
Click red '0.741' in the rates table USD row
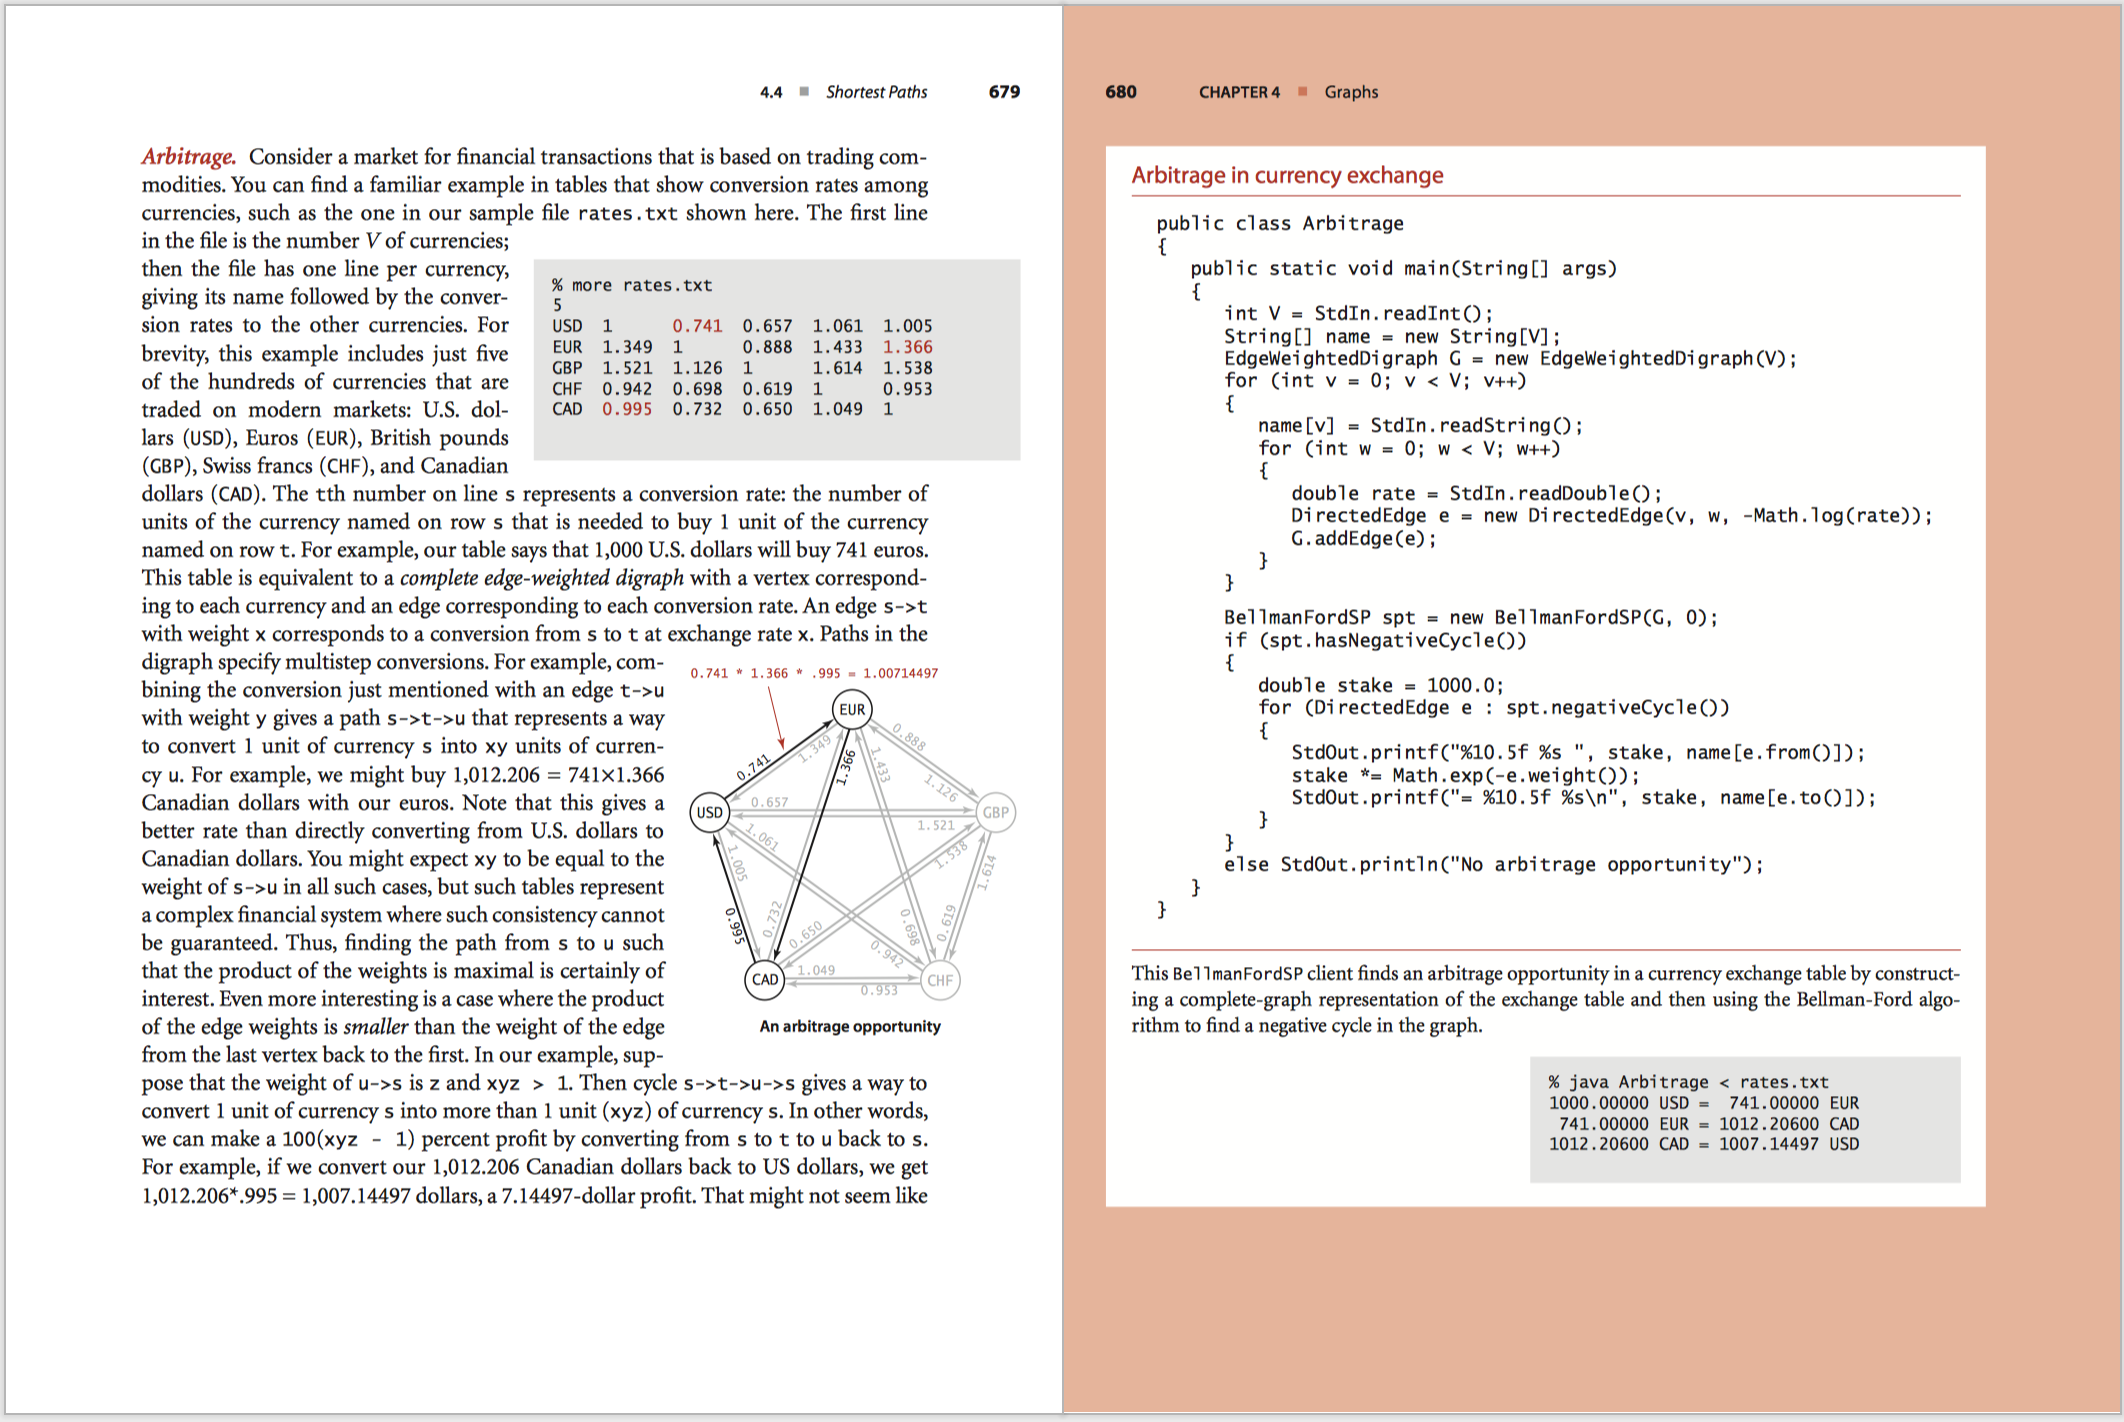pos(697,326)
